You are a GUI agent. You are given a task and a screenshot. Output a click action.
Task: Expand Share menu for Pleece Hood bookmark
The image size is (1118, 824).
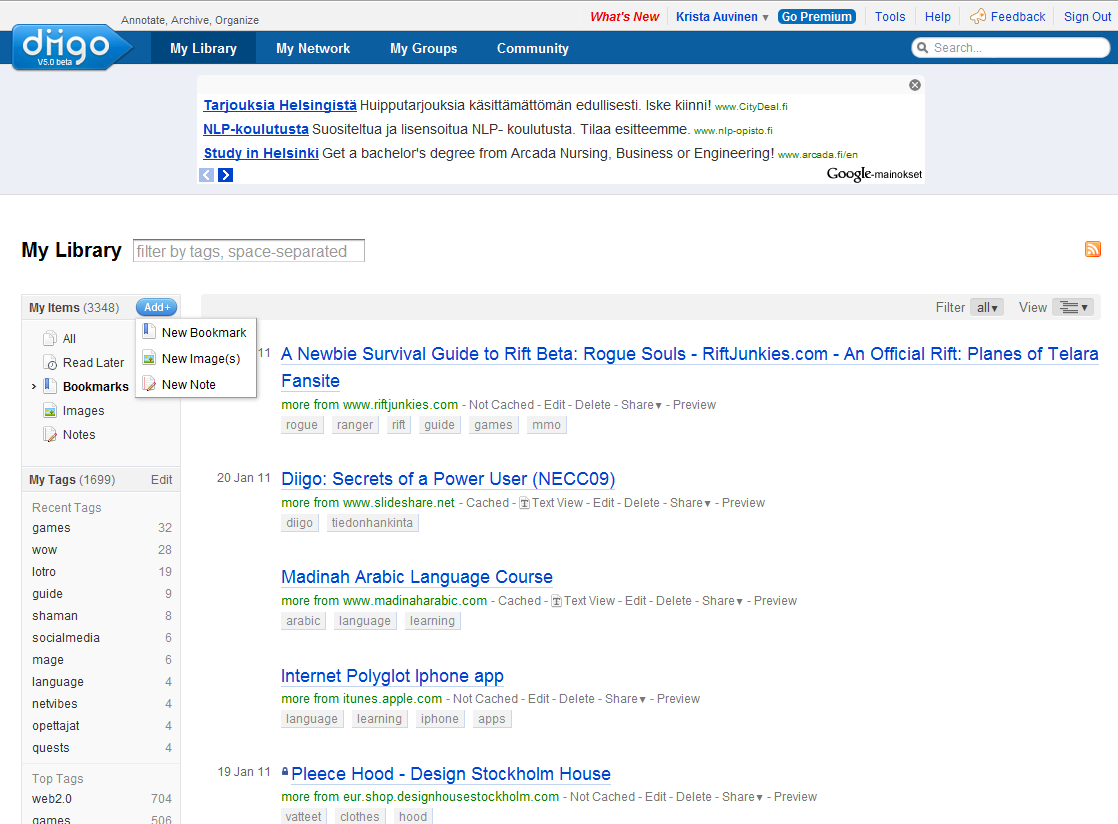742,797
